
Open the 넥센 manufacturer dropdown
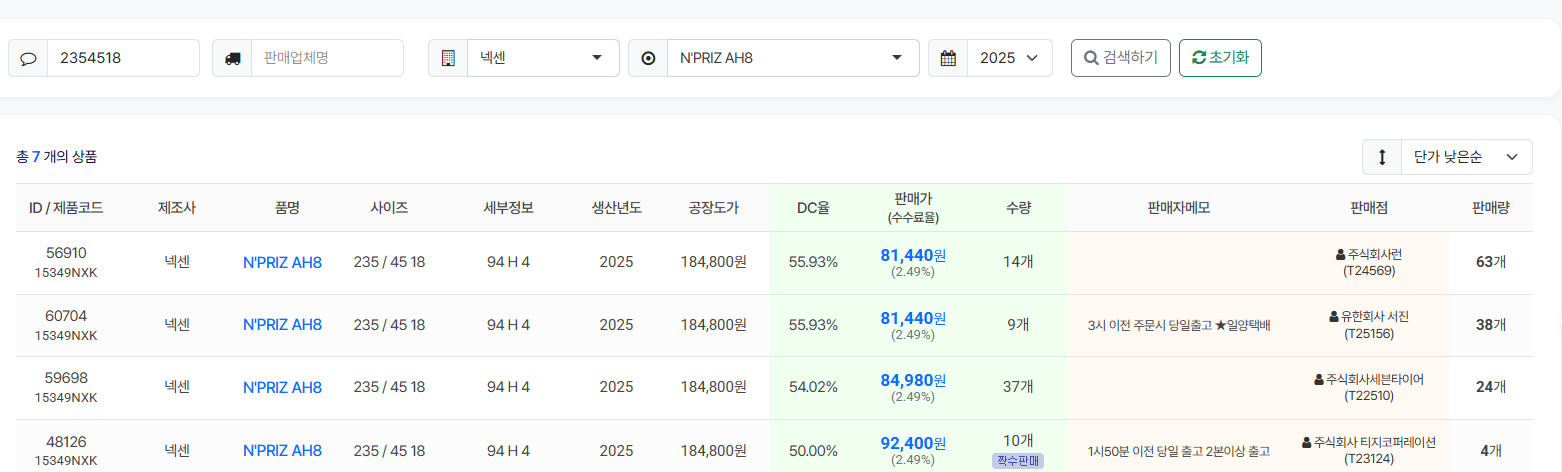(542, 58)
